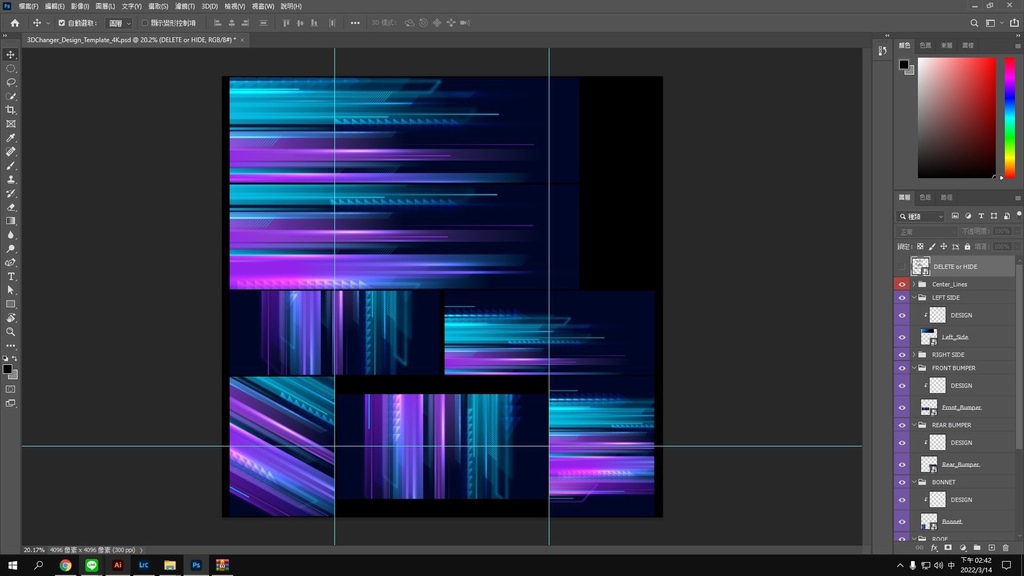Open the search icon in the options bar
This screenshot has width=1024, height=576.
click(x=974, y=23)
